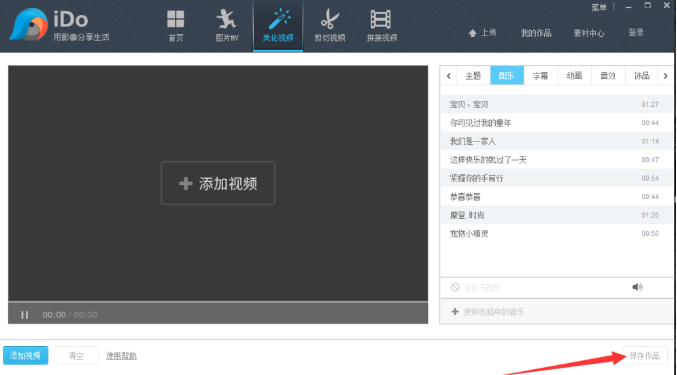Select the song 我们是一家人
This screenshot has height=375, width=677.
click(x=557, y=141)
